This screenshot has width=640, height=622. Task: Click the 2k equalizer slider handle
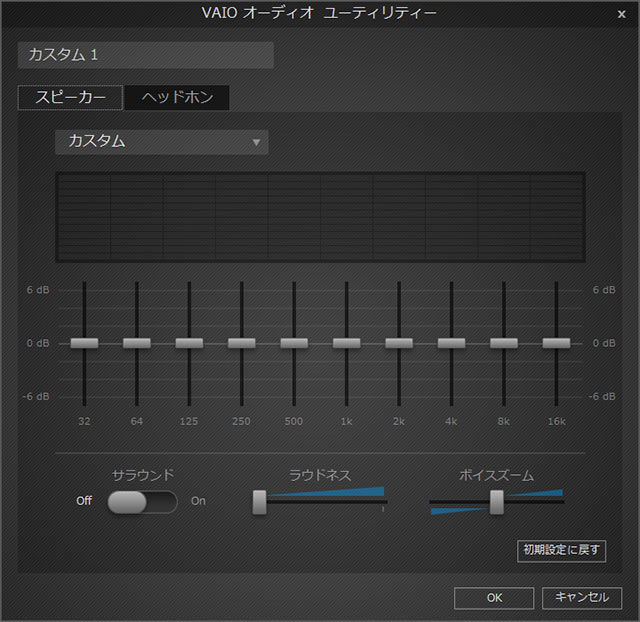pos(399,343)
